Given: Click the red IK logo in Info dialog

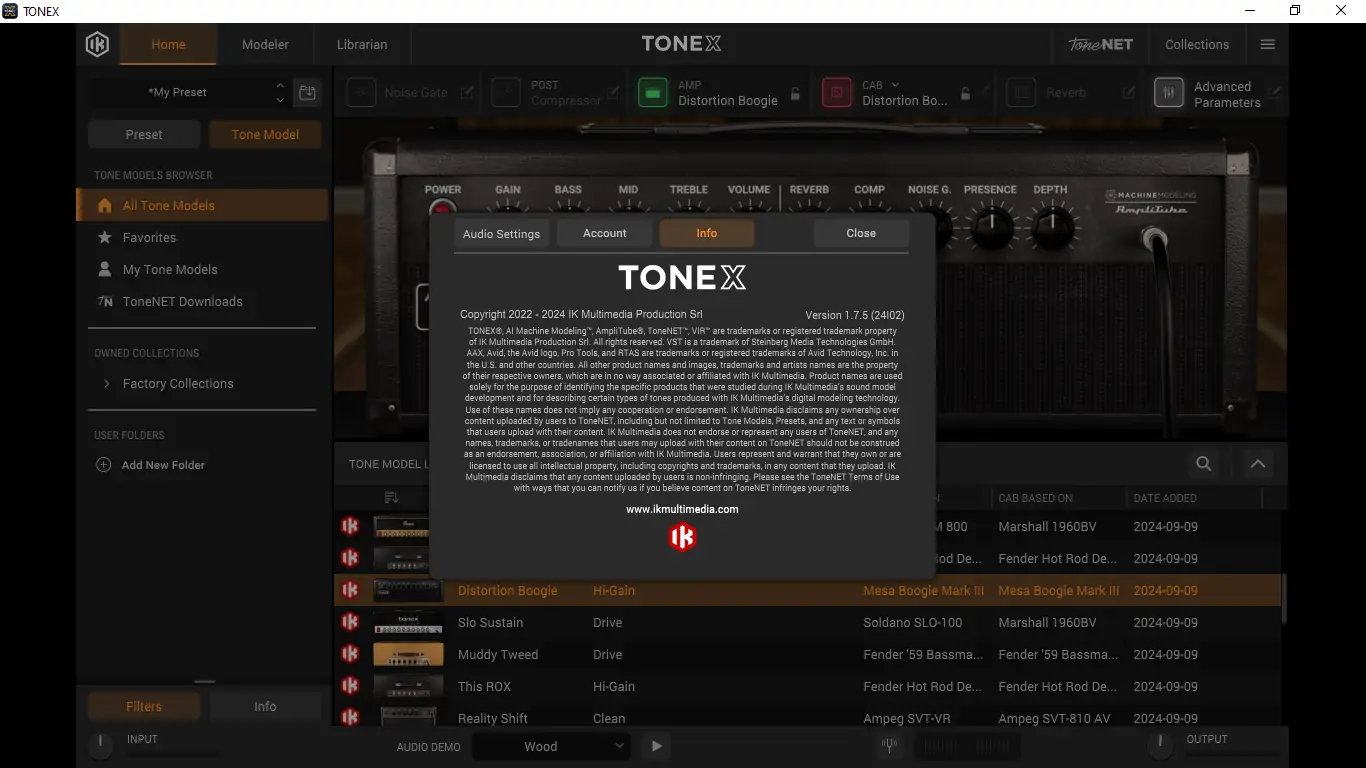Looking at the screenshot, I should pos(682,537).
